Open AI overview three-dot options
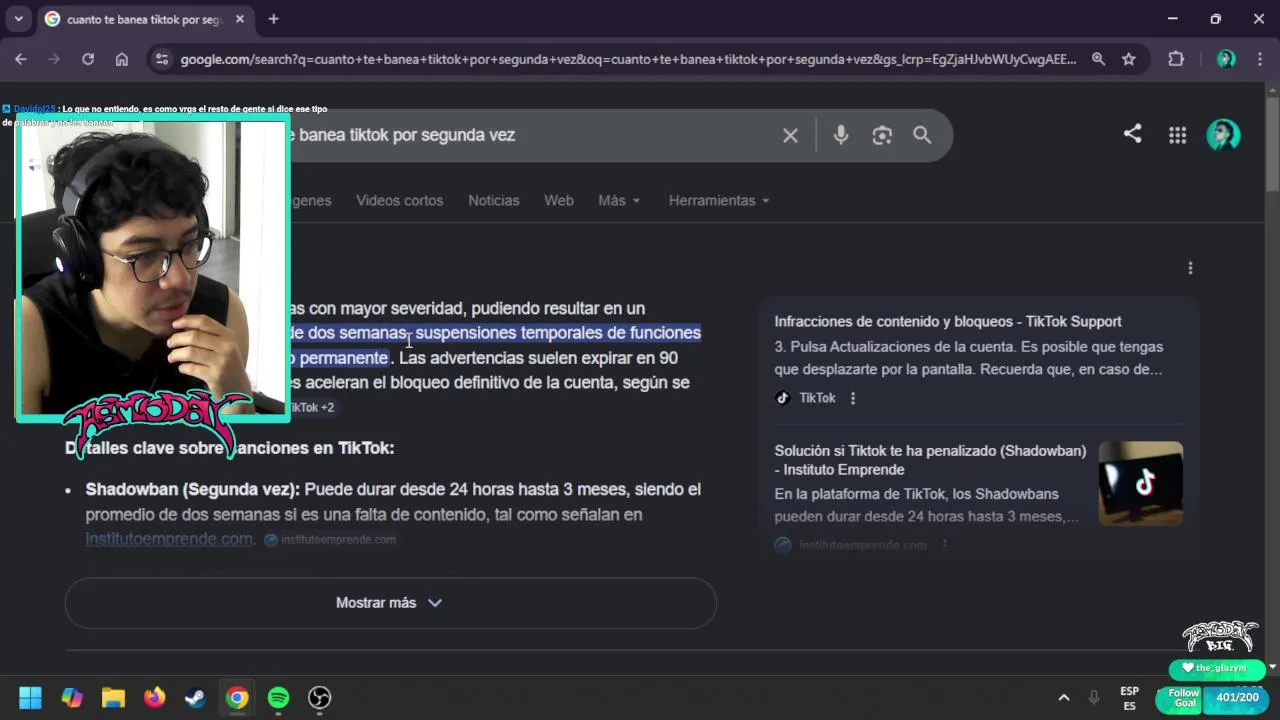Image resolution: width=1280 pixels, height=720 pixels. pyautogui.click(x=1190, y=268)
